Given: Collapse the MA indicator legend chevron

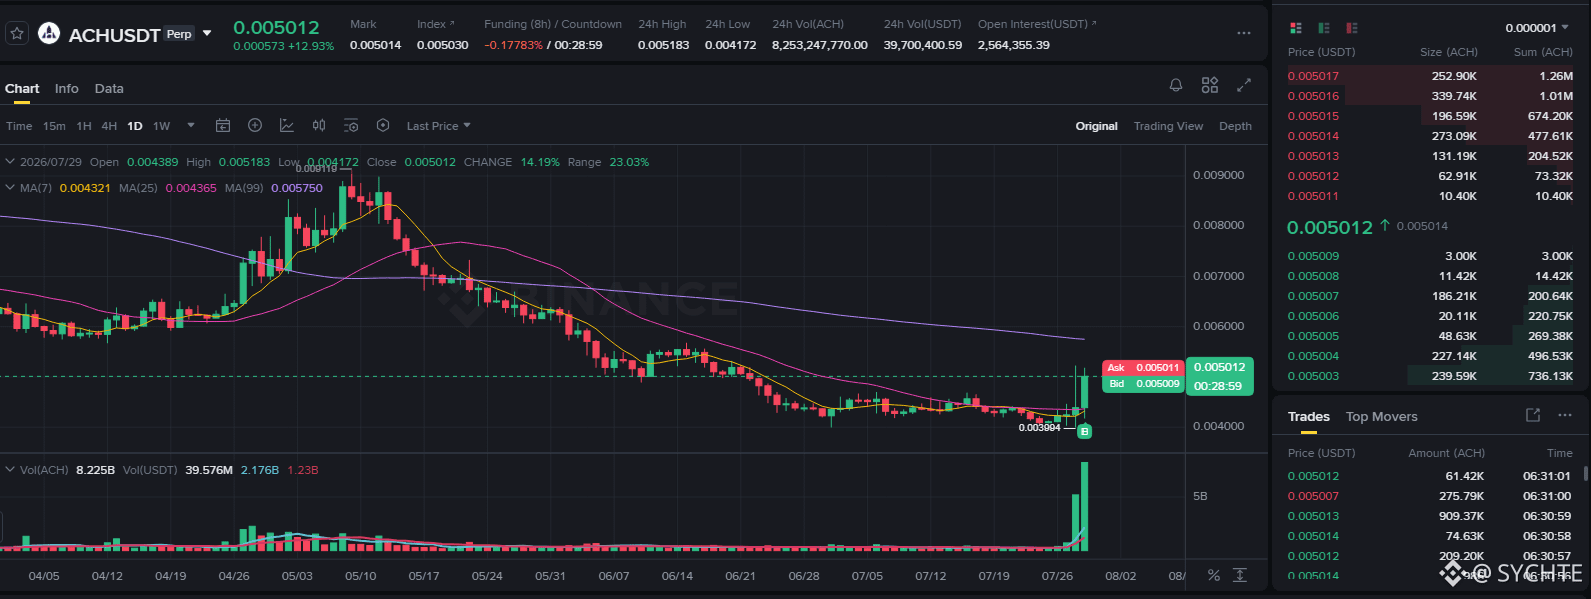Looking at the screenshot, I should coord(10,187).
